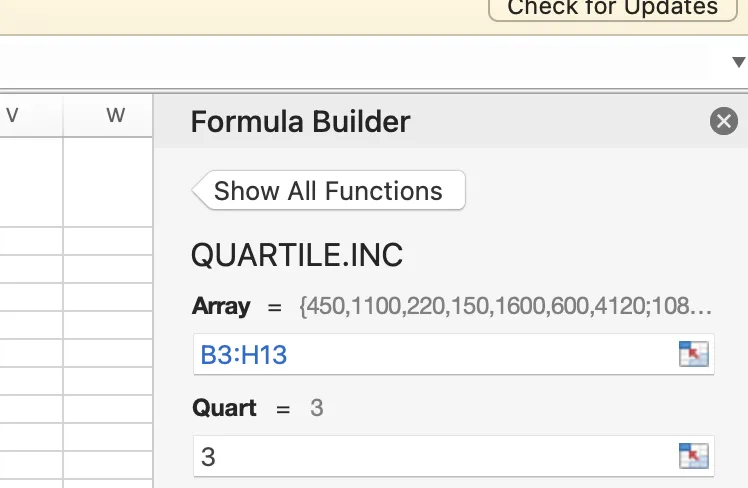The width and height of the screenshot is (748, 488).
Task: Select the topmost visible cell in column W
Action: point(108,181)
